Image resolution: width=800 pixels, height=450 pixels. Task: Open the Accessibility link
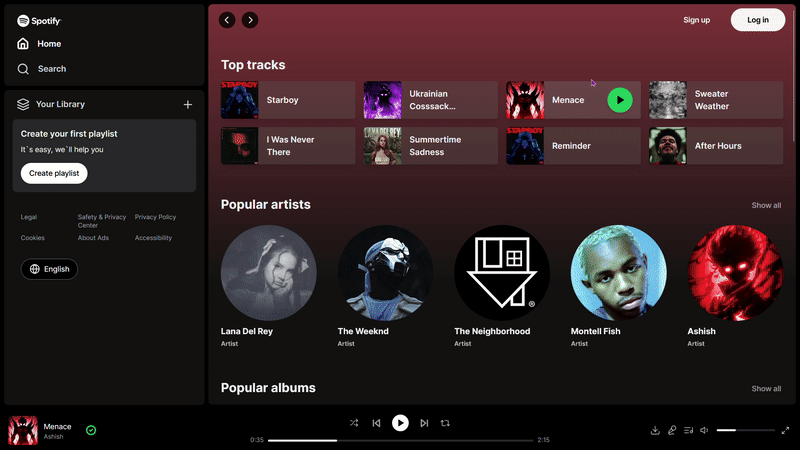coord(153,238)
